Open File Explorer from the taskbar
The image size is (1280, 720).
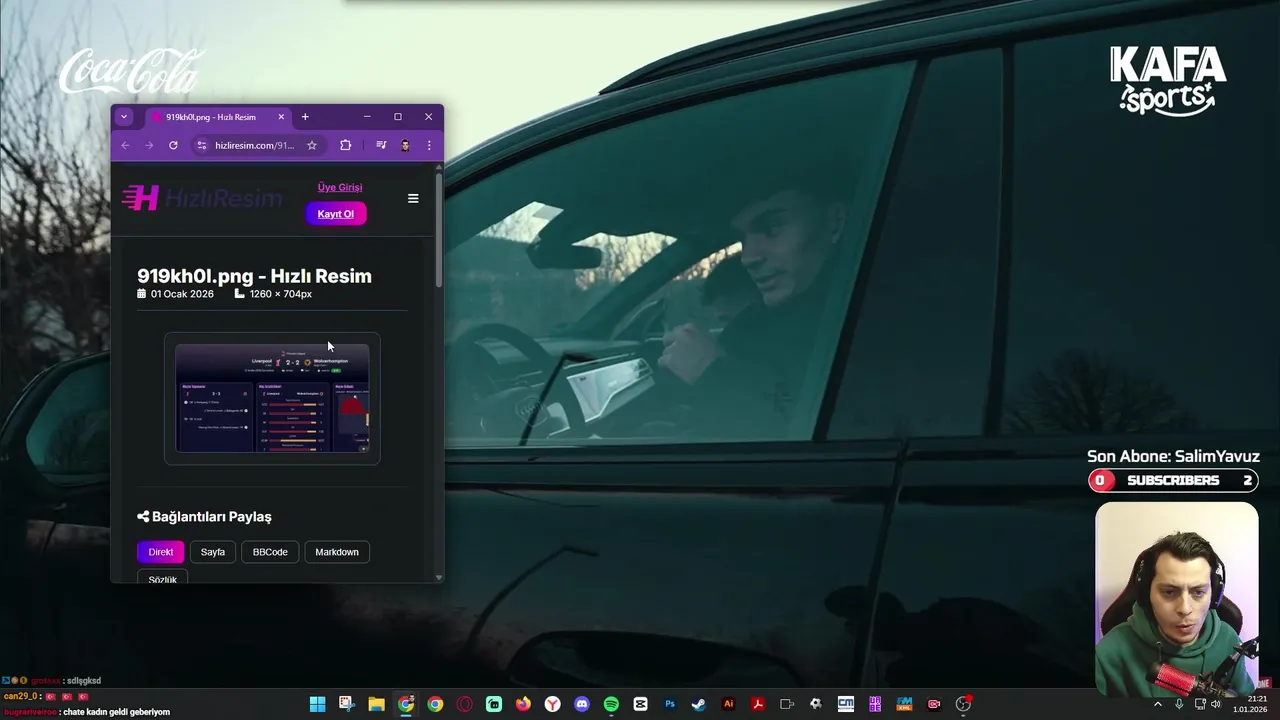[376, 704]
